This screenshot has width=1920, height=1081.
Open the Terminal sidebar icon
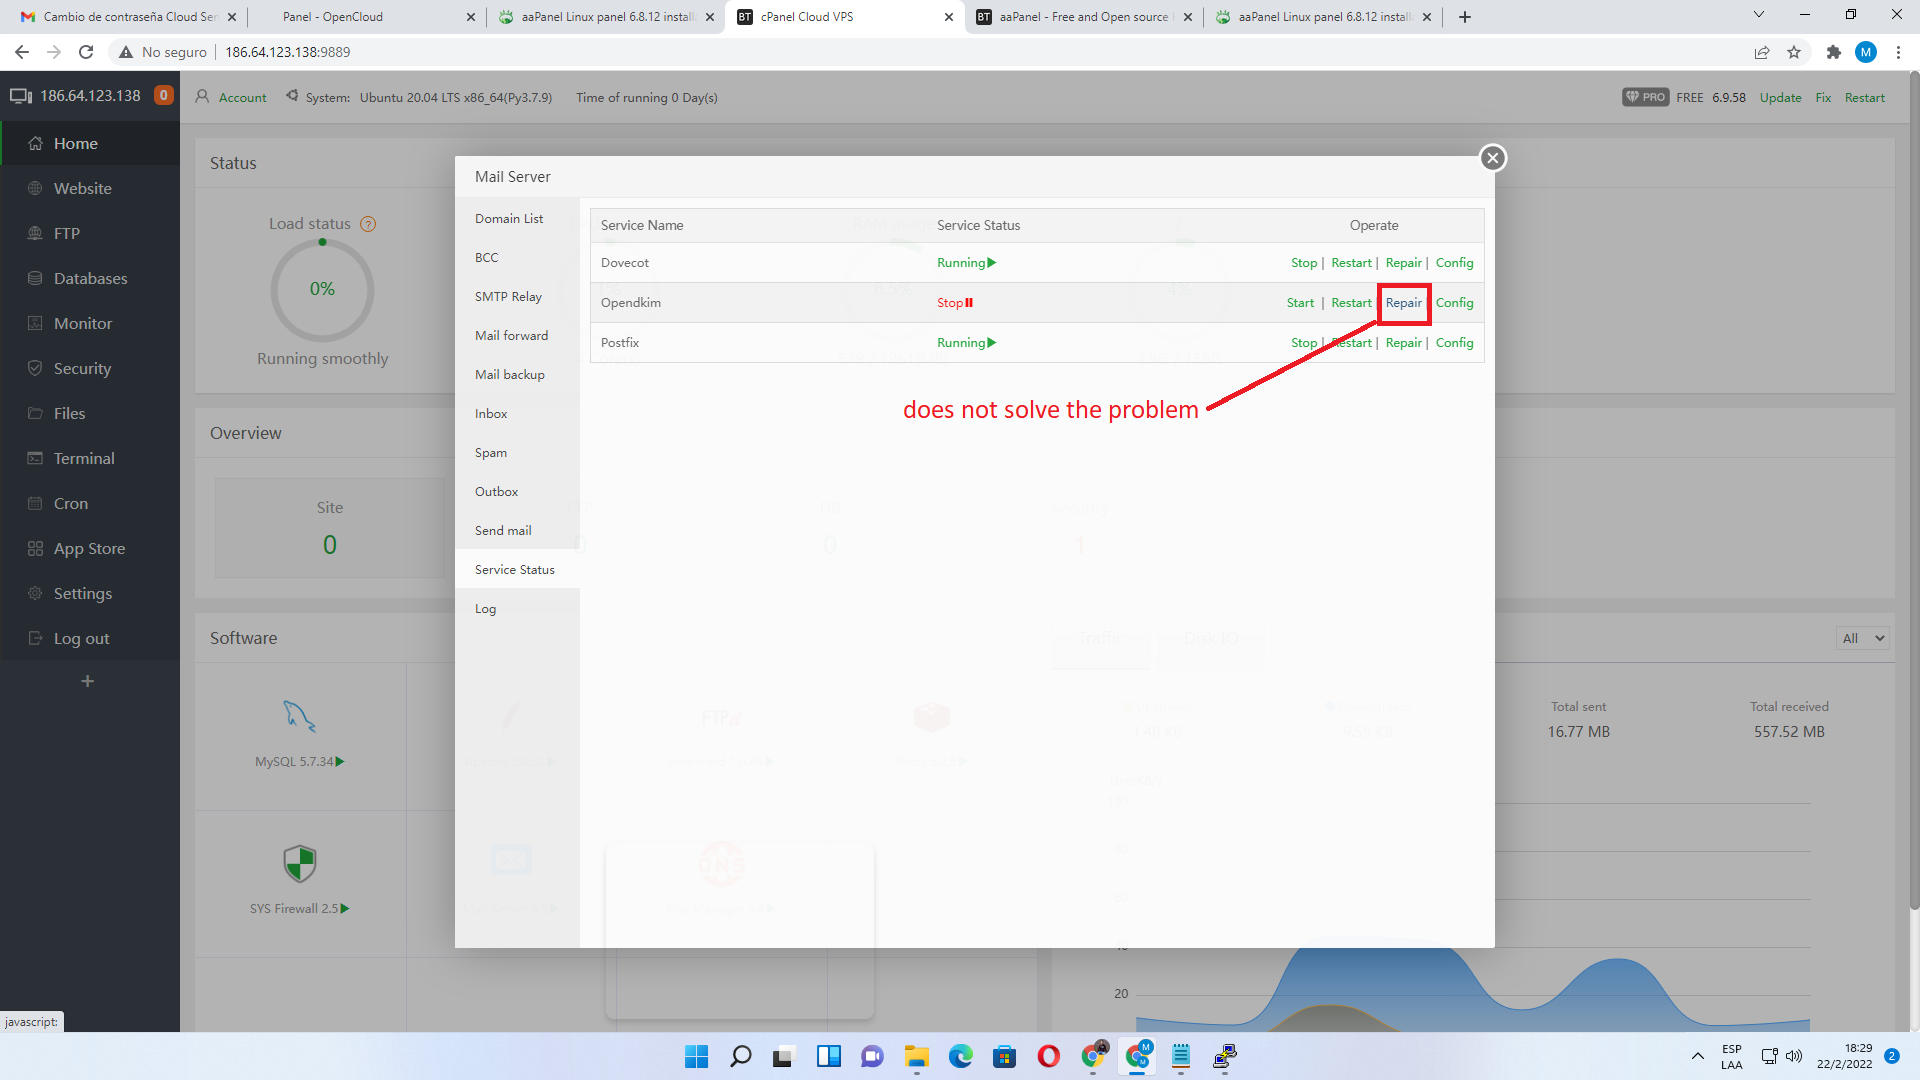tap(36, 459)
